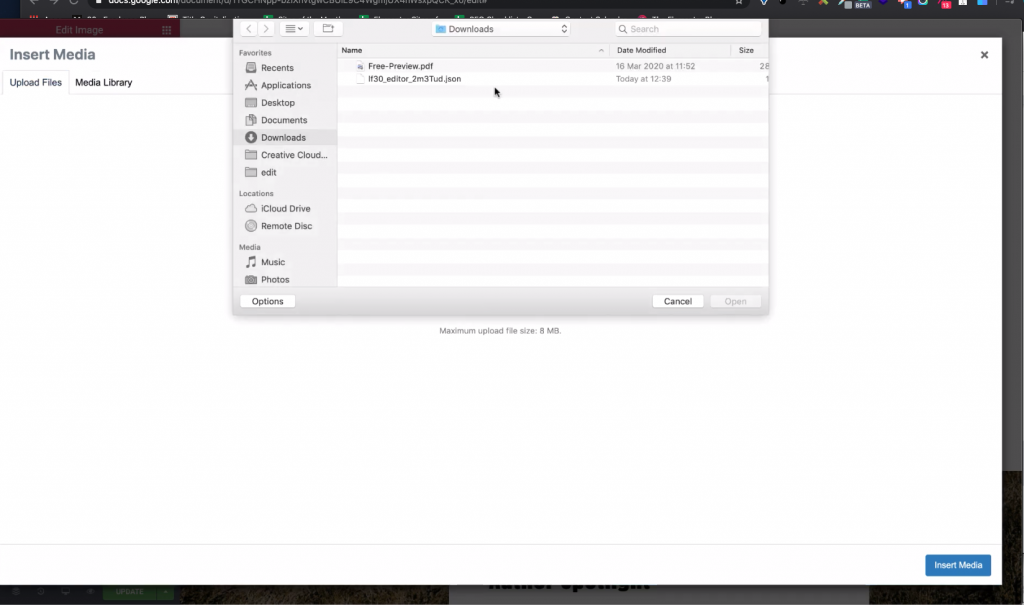Switch to the Media Library tab

103,82
